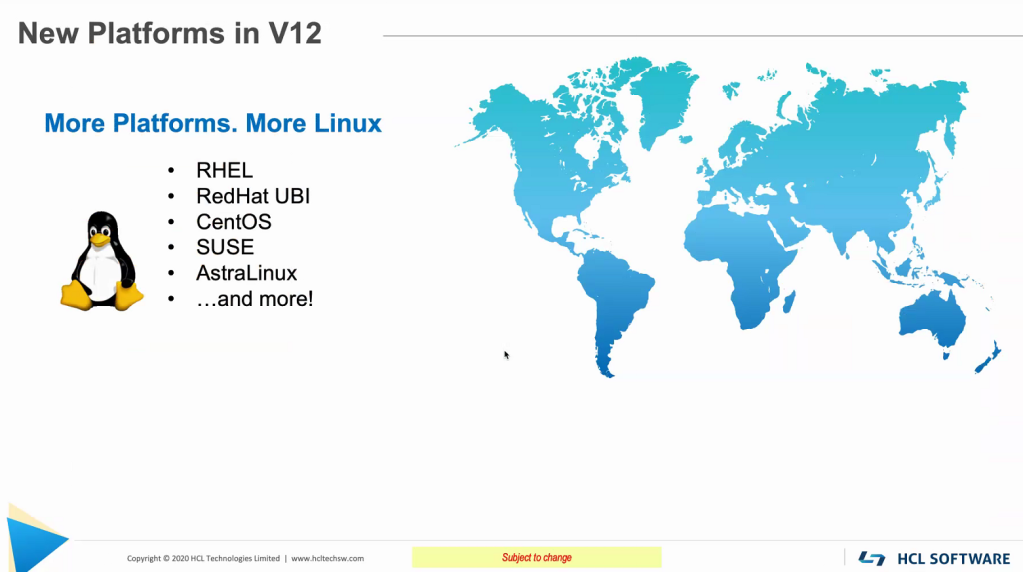Select the RedHat UBI bullet item
Image resolution: width=1023 pixels, height=572 pixels.
[253, 196]
